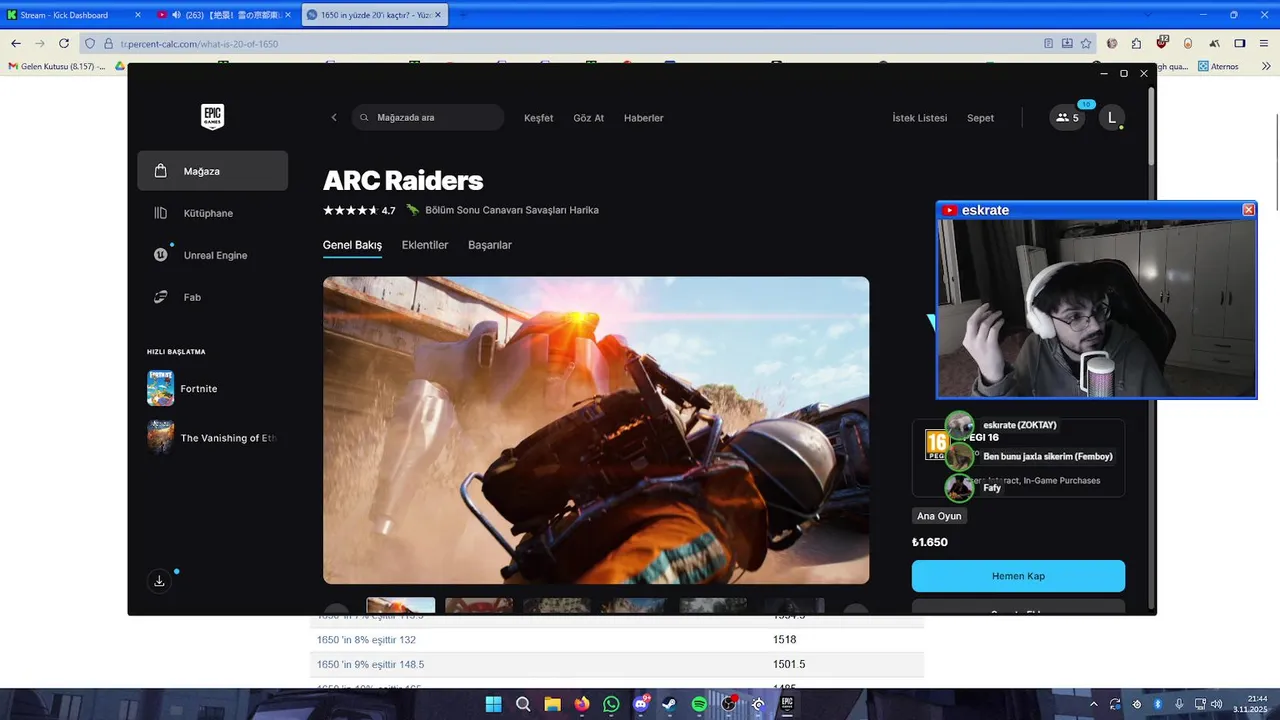1280x720 pixels.
Task: Select the first highlighted media thumbnail
Action: point(401,606)
